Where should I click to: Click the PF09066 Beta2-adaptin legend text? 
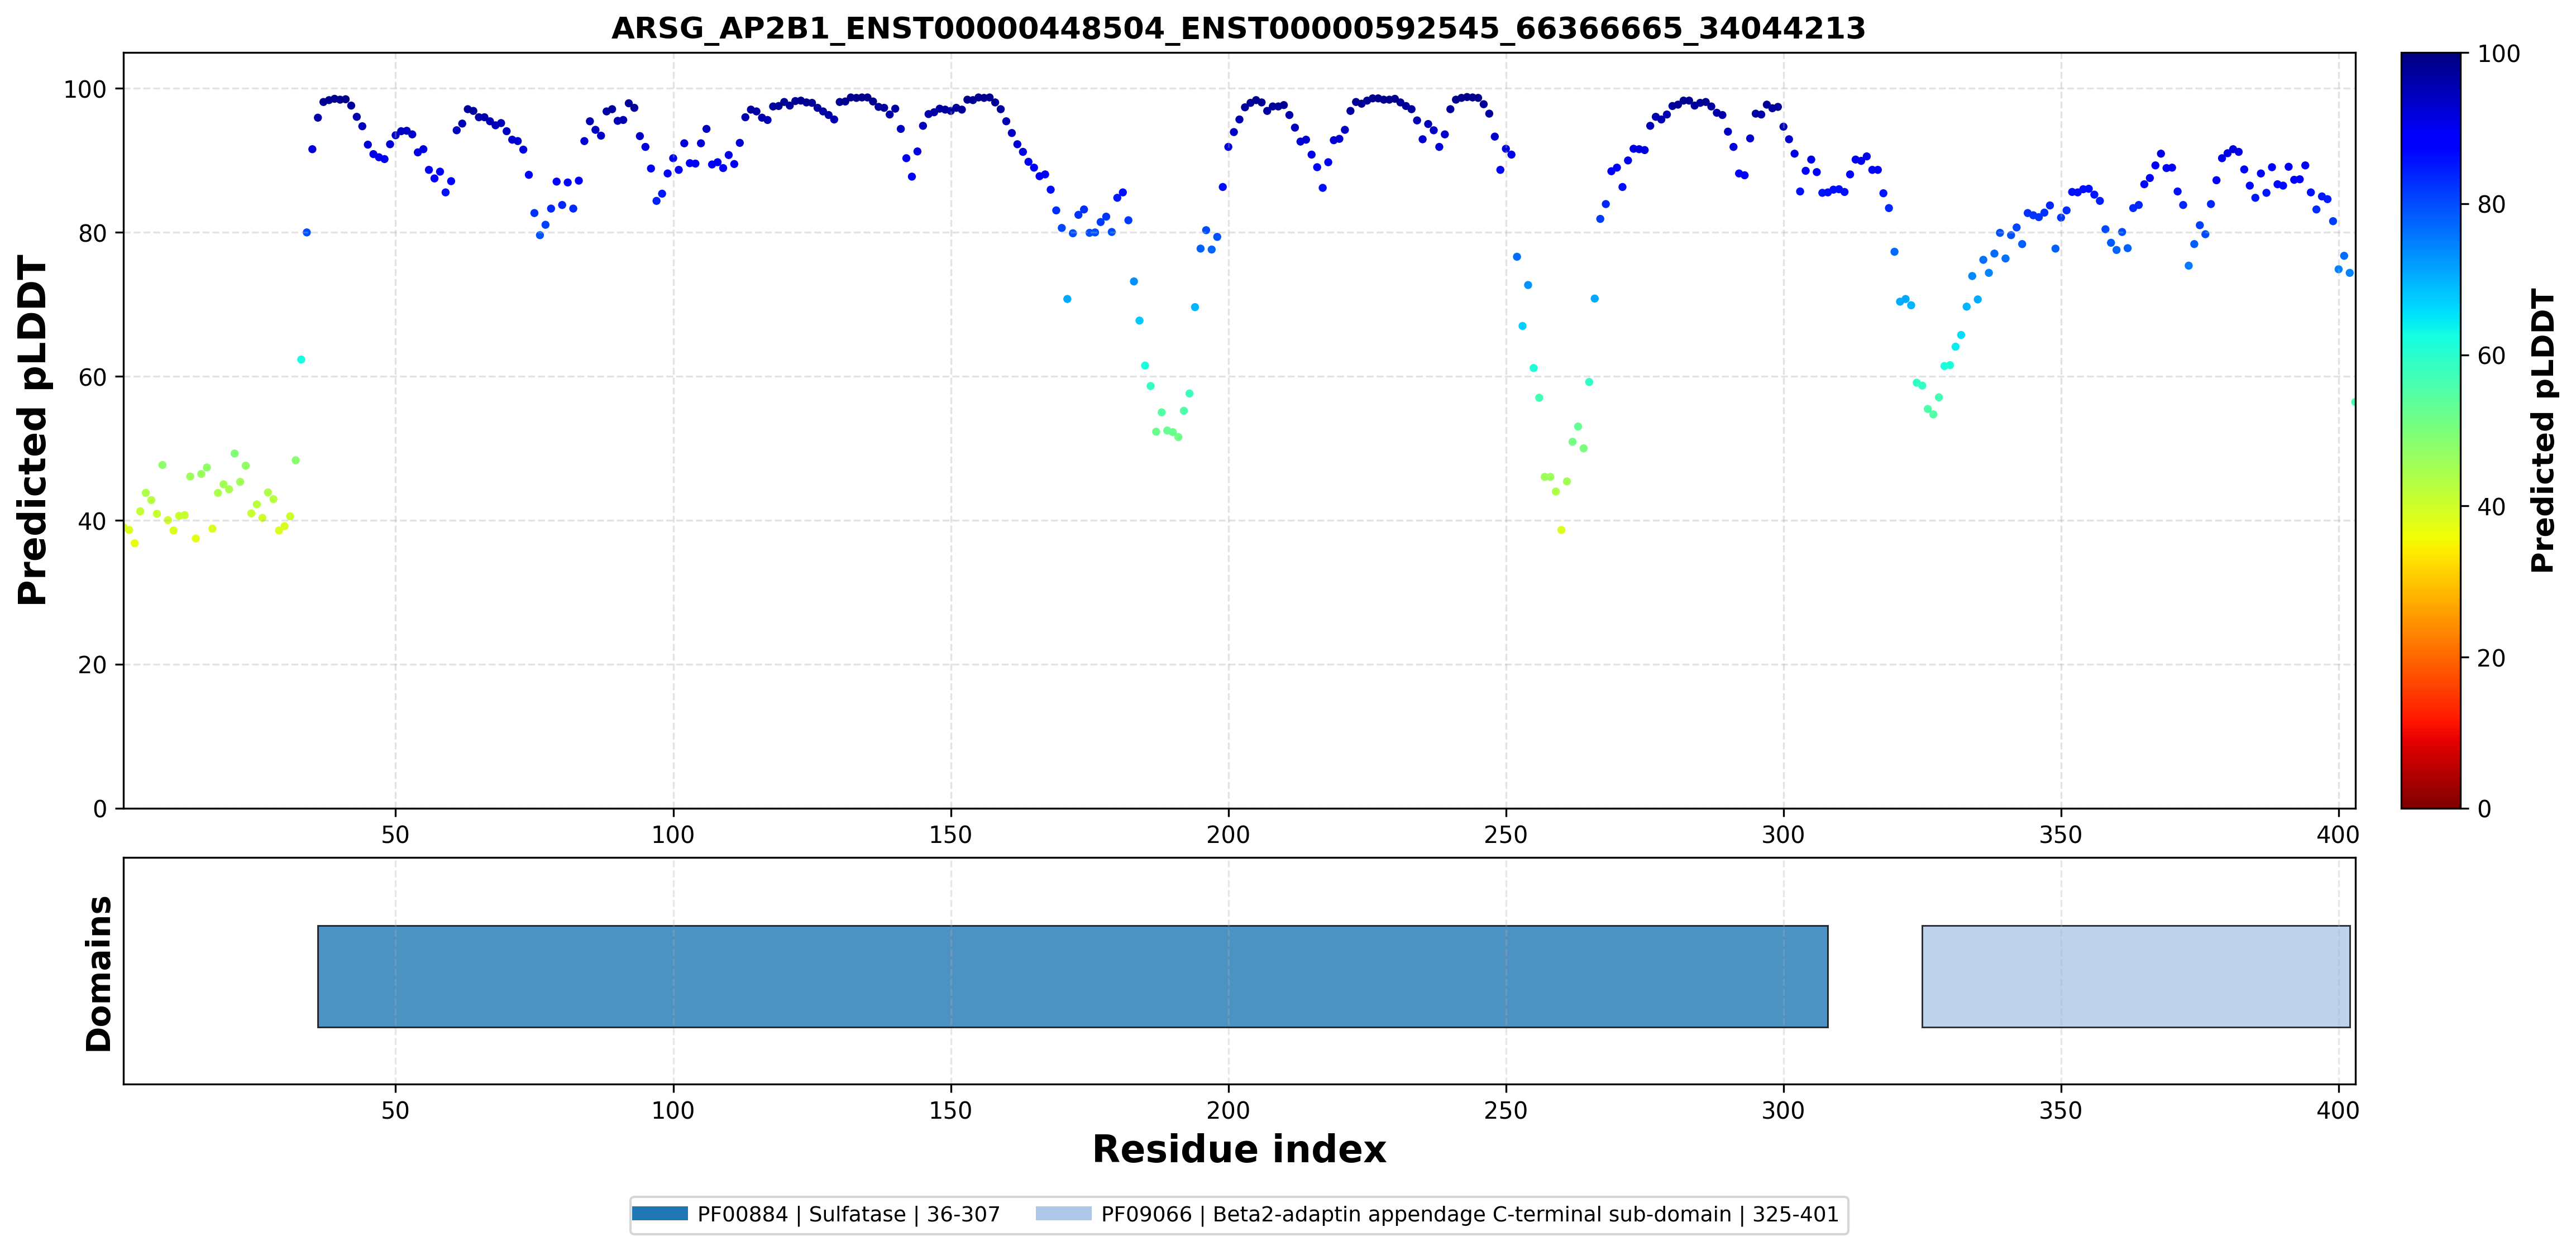tap(1469, 1214)
